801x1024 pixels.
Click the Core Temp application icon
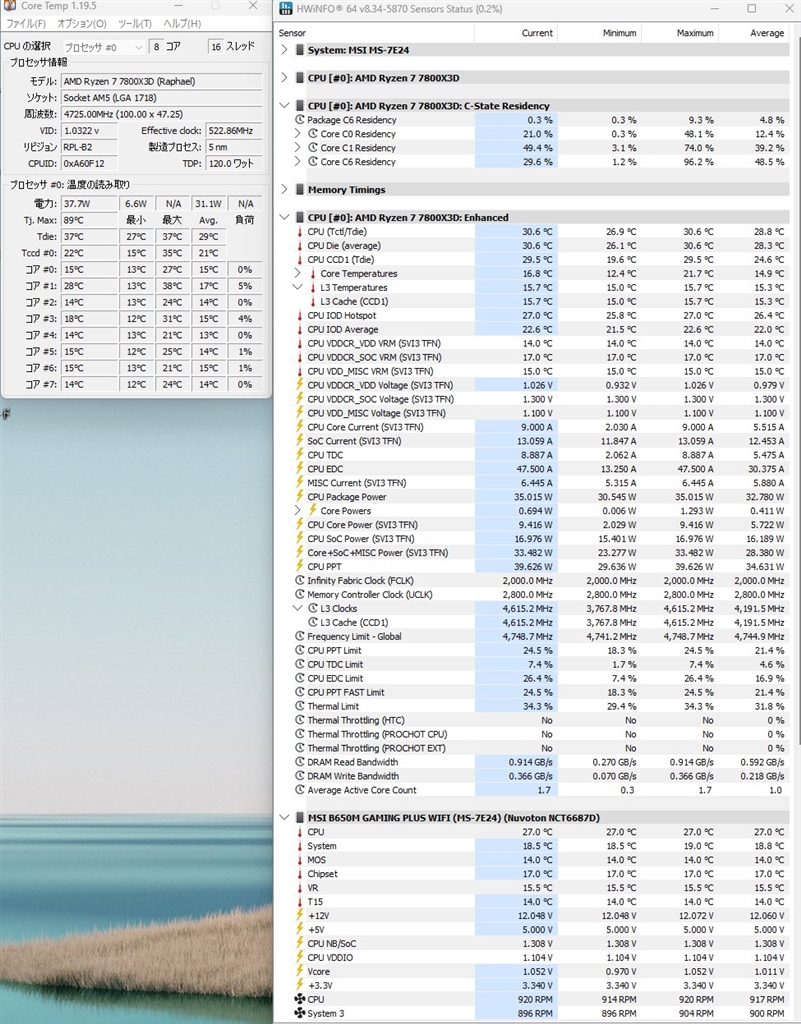(10, 5)
